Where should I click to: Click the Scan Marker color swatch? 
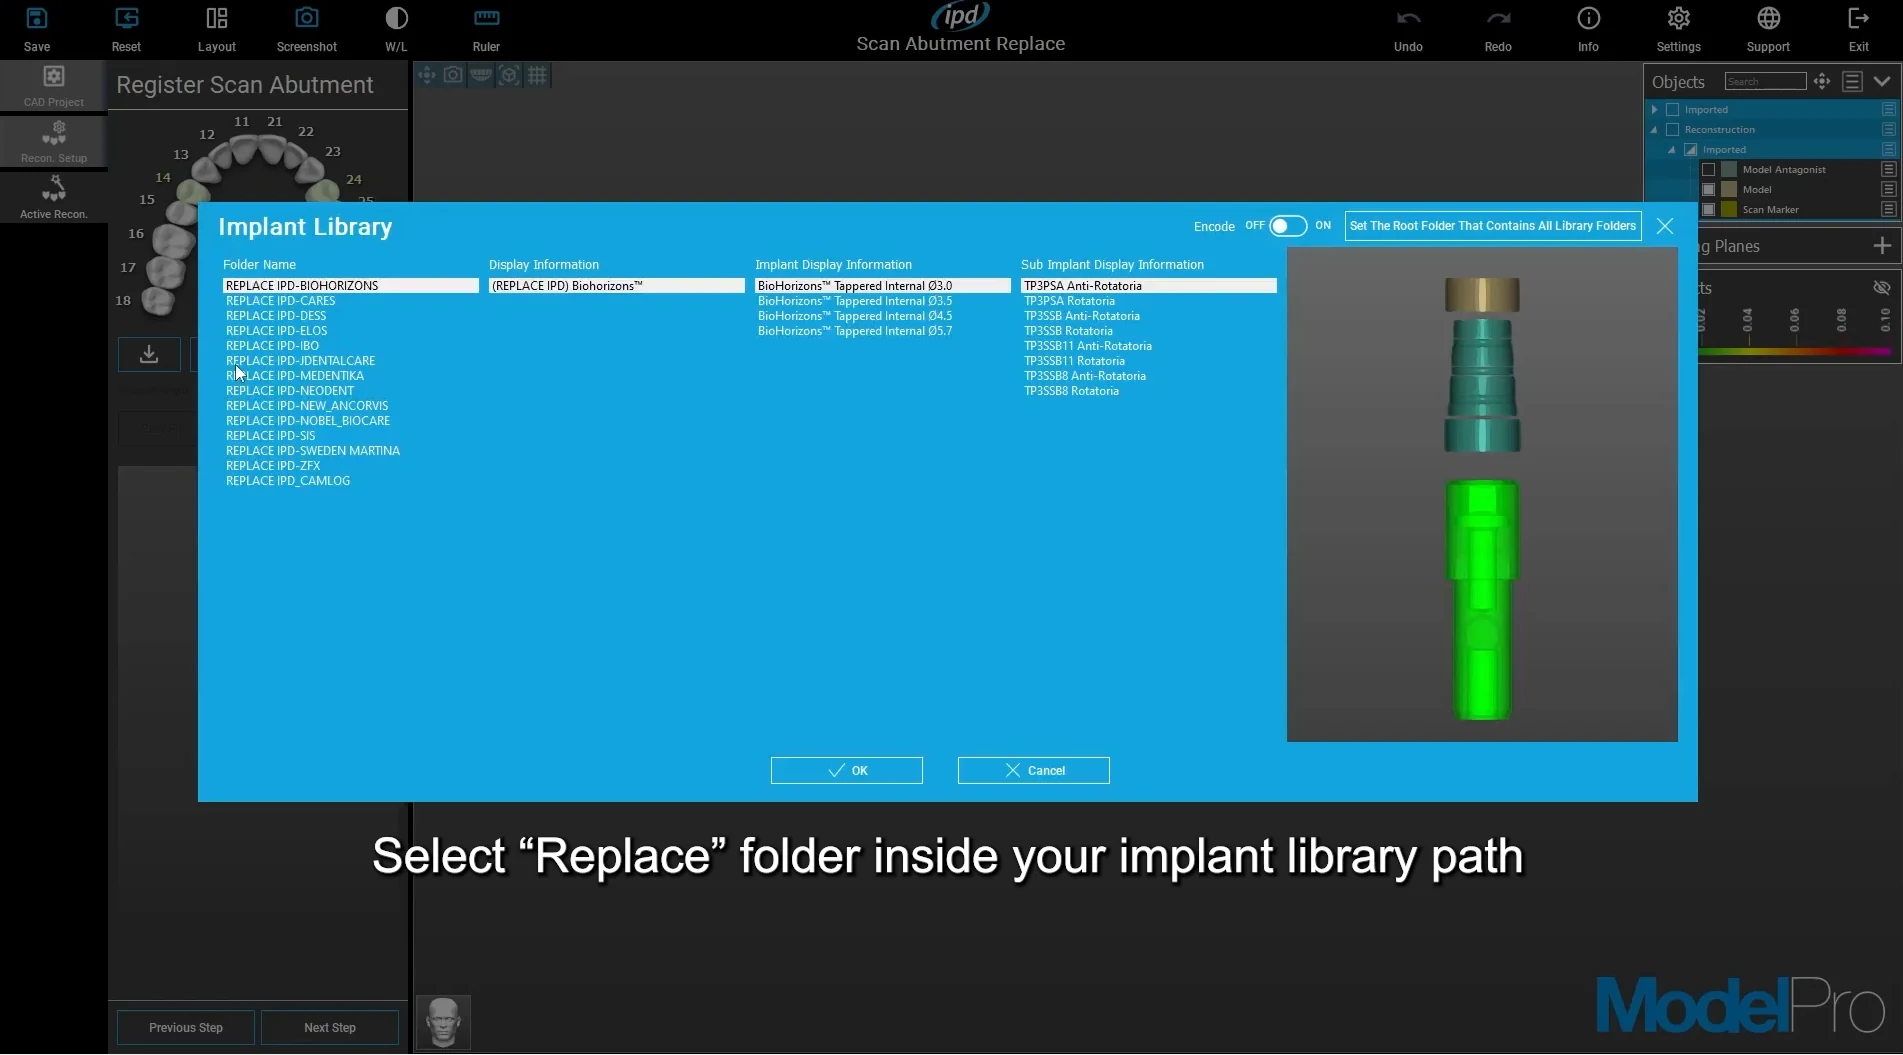pyautogui.click(x=1729, y=210)
